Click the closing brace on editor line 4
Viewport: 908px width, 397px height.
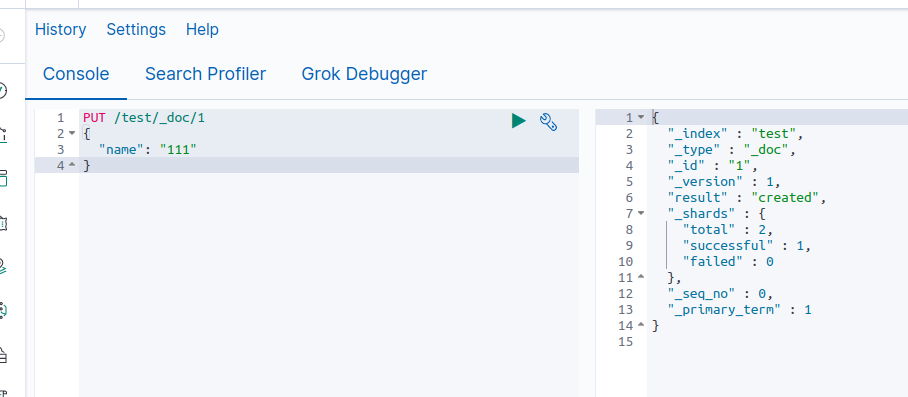pos(87,166)
